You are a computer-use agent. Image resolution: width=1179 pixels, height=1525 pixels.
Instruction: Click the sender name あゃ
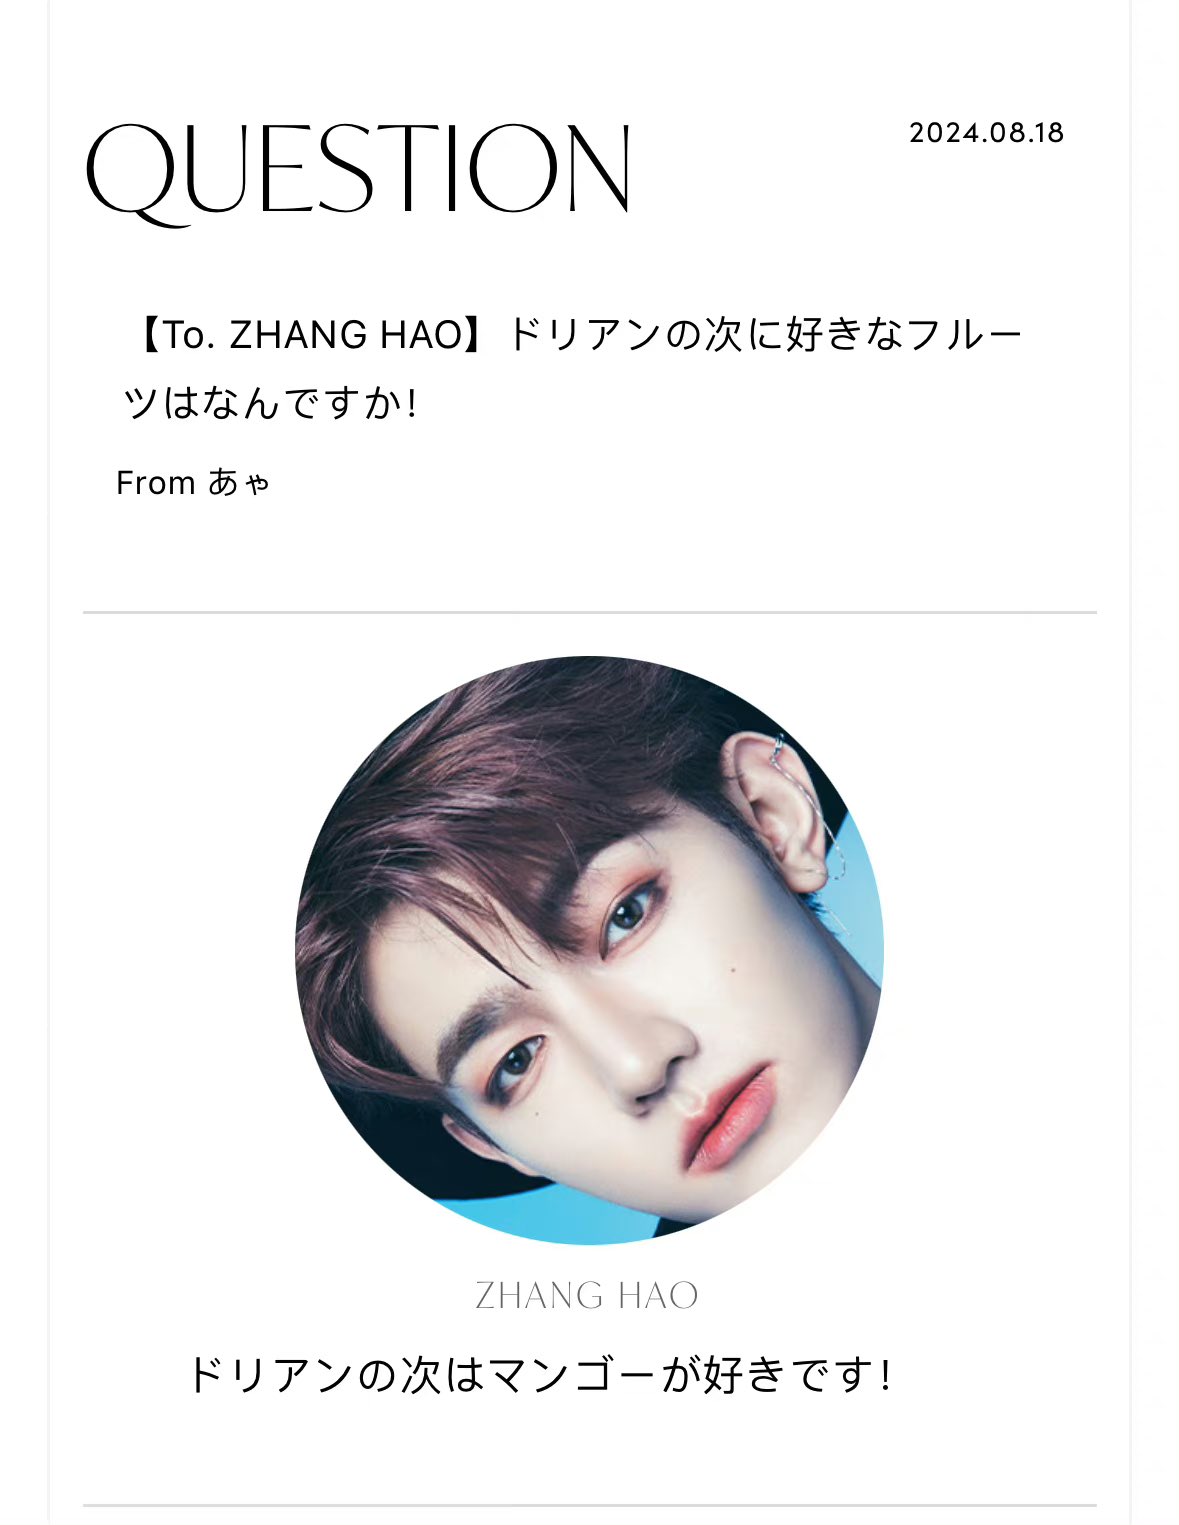239,483
